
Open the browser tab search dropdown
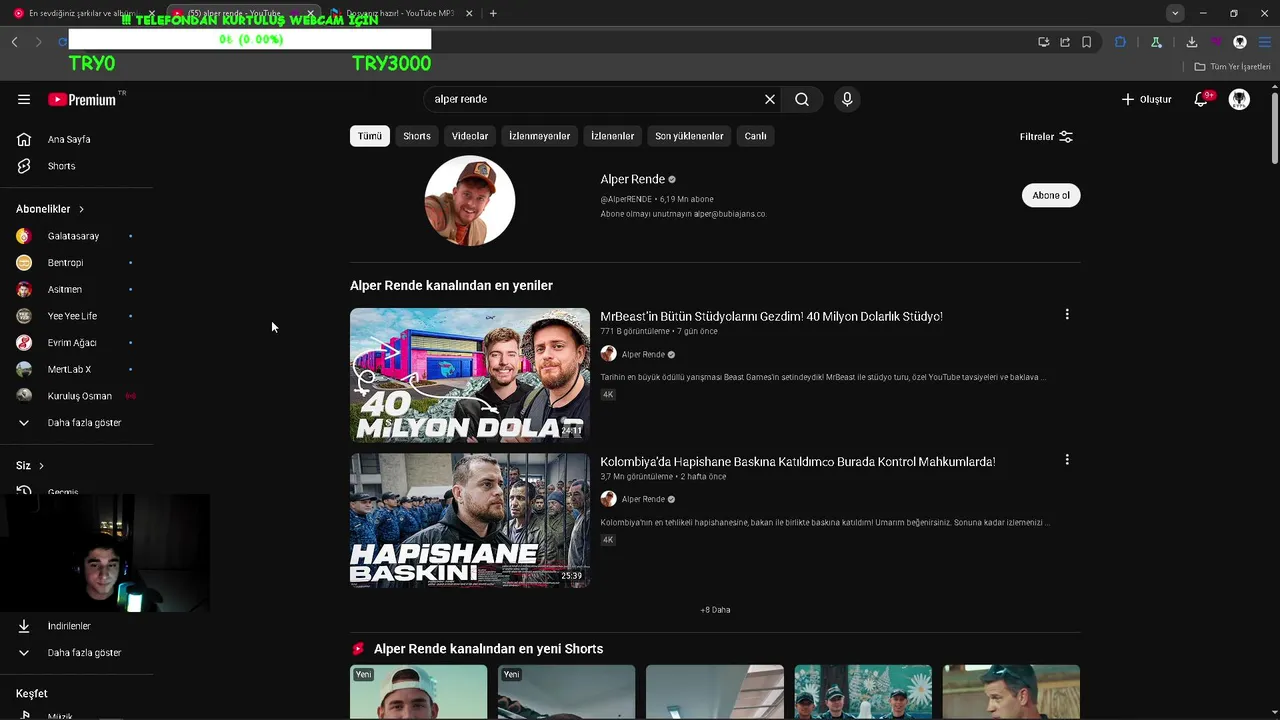(1175, 13)
